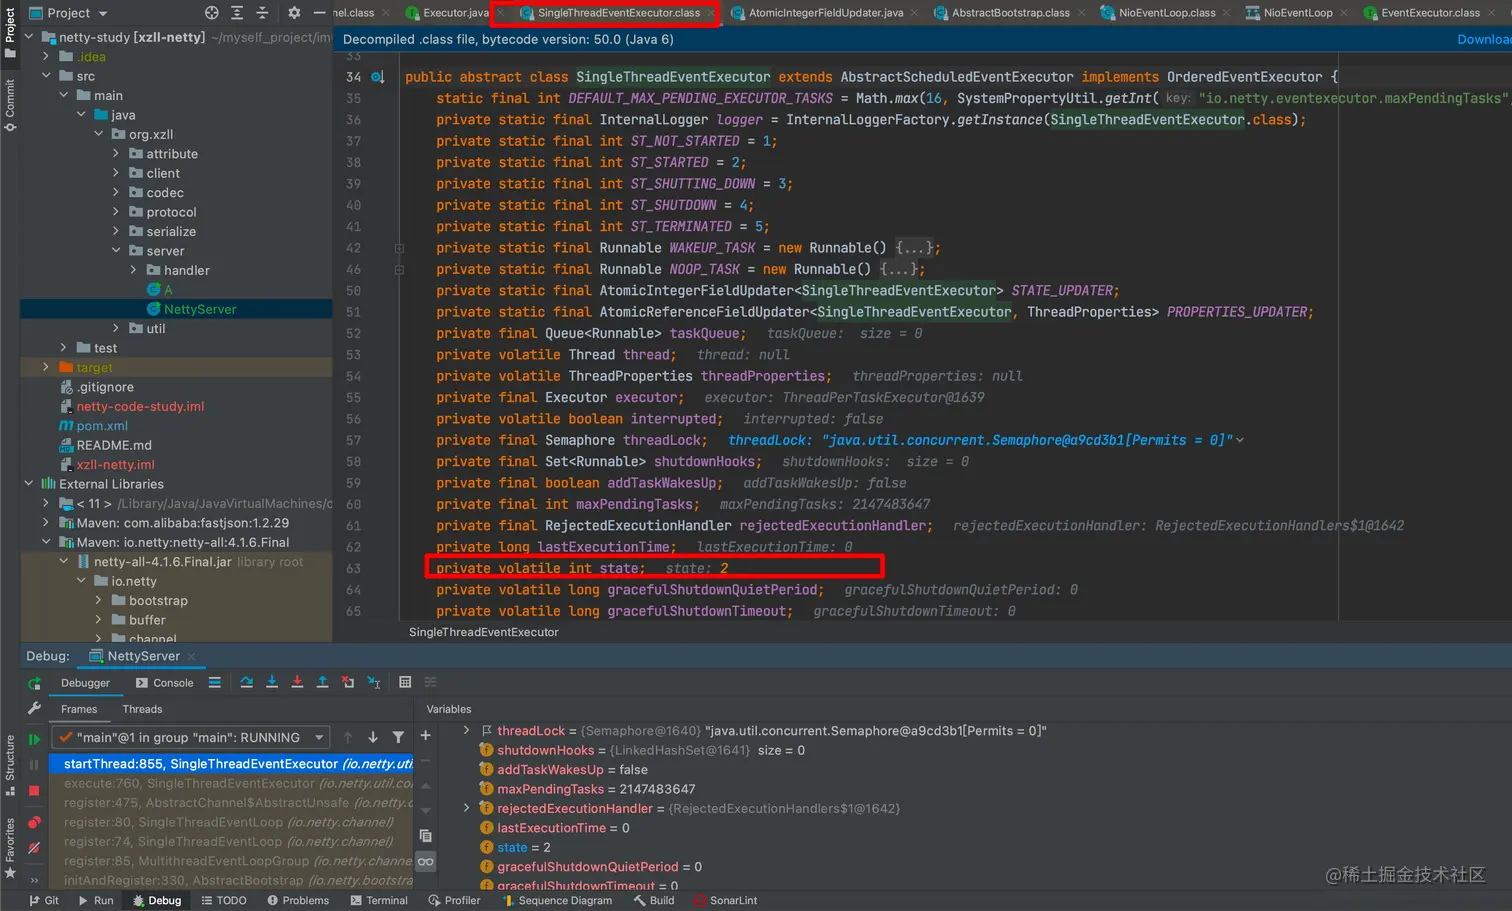Open Project panel gear options

tap(294, 13)
